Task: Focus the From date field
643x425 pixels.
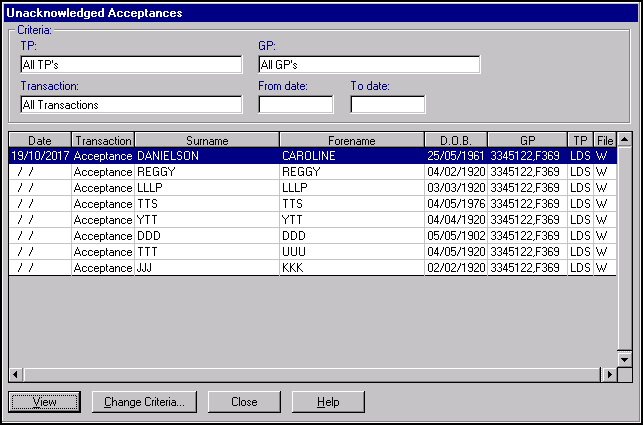Action: (x=295, y=105)
